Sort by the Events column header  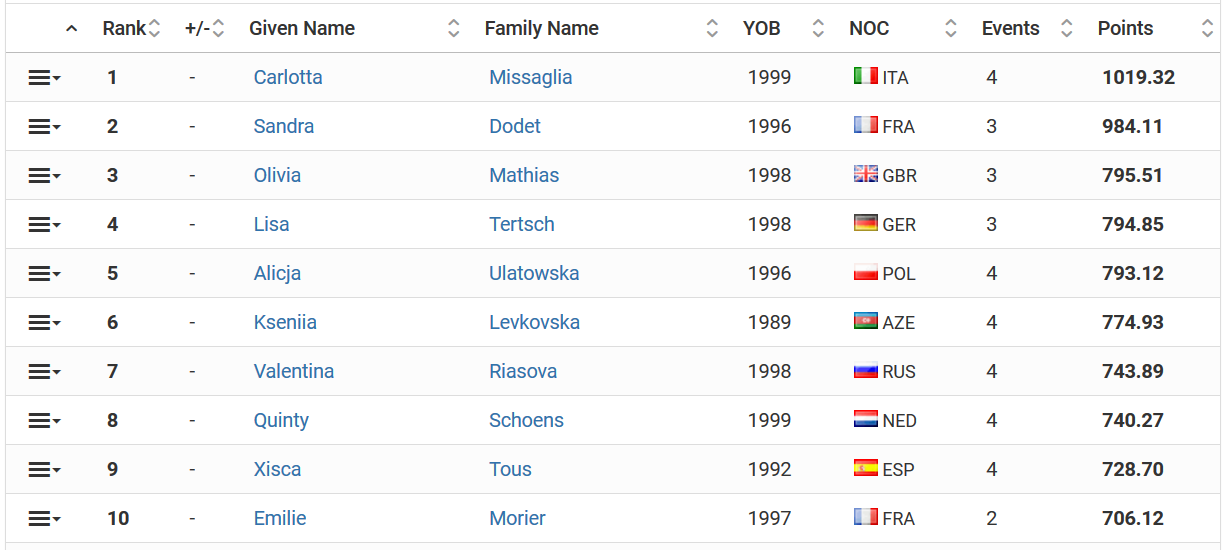[x=1011, y=29]
